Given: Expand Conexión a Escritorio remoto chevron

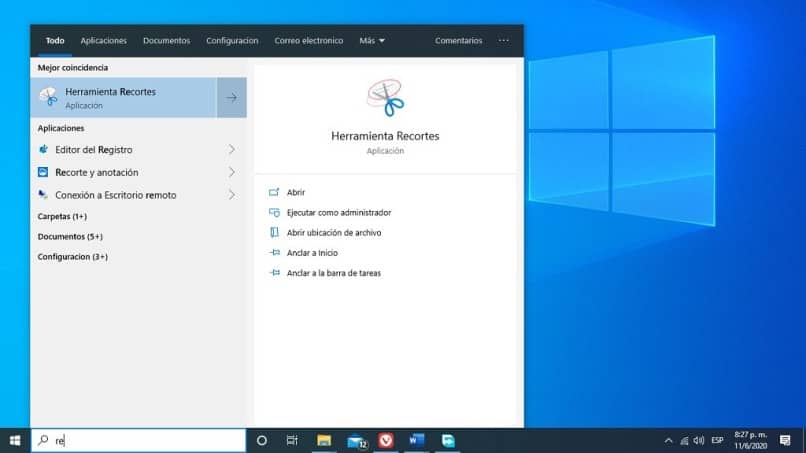Looking at the screenshot, I should pos(232,195).
